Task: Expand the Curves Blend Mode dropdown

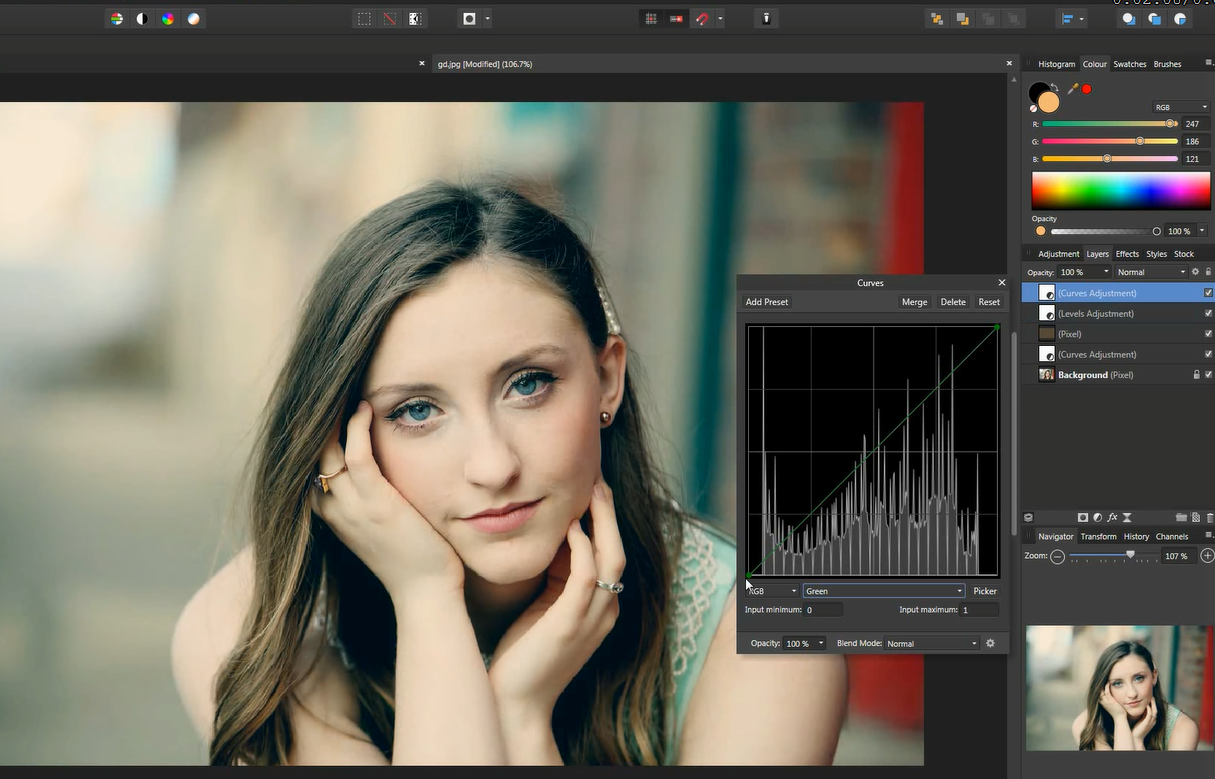Action: tap(931, 643)
